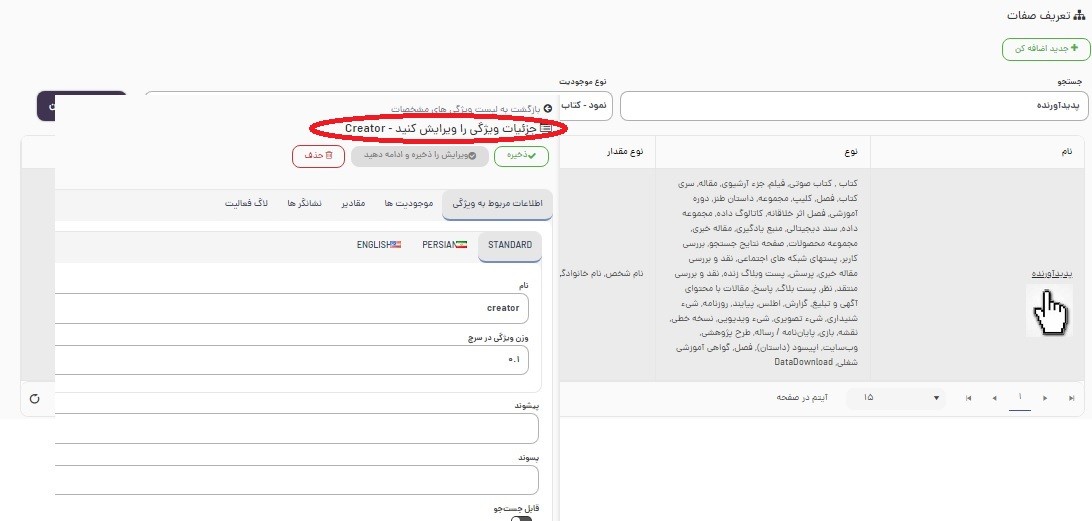
Task: Select the PERSIAN language tab
Action: 444,245
